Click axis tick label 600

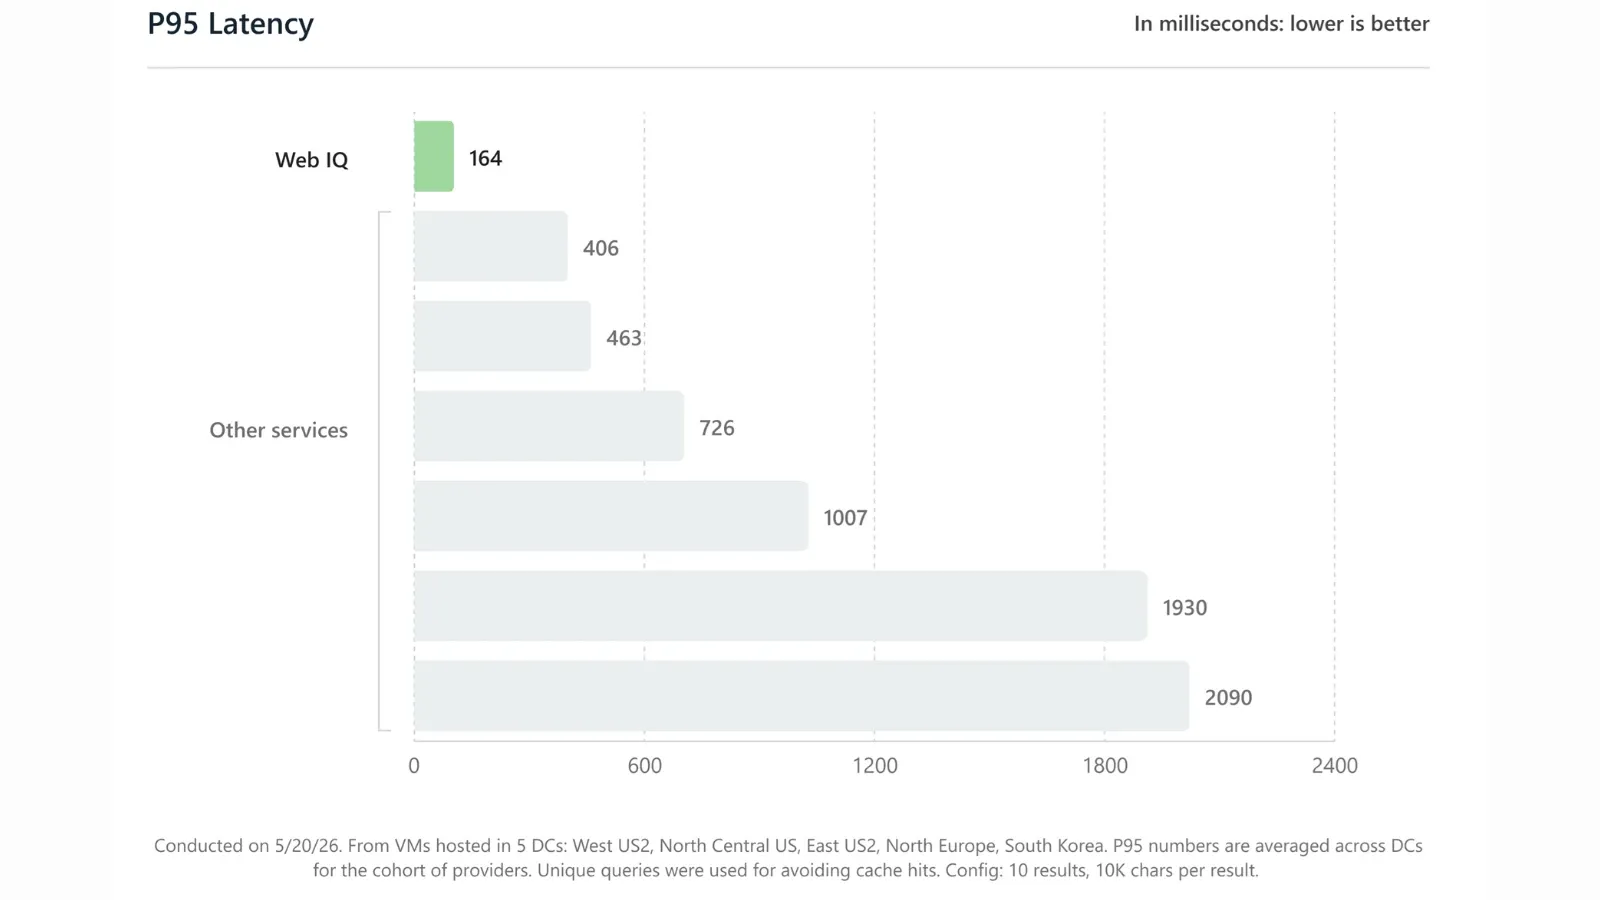[x=645, y=766]
